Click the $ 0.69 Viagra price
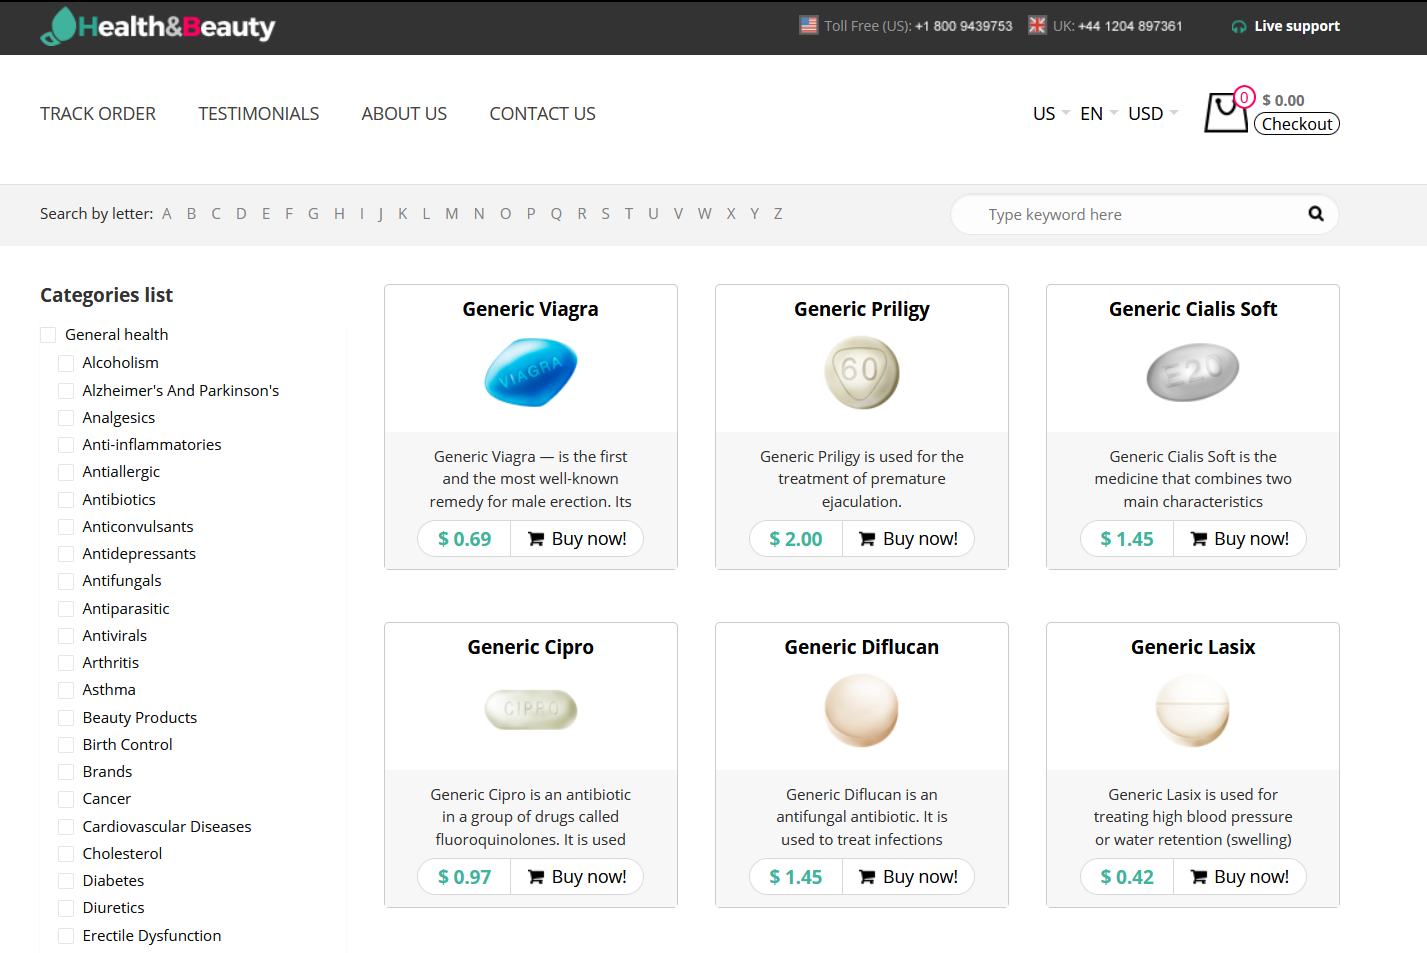The width and height of the screenshot is (1427, 953). 465,539
